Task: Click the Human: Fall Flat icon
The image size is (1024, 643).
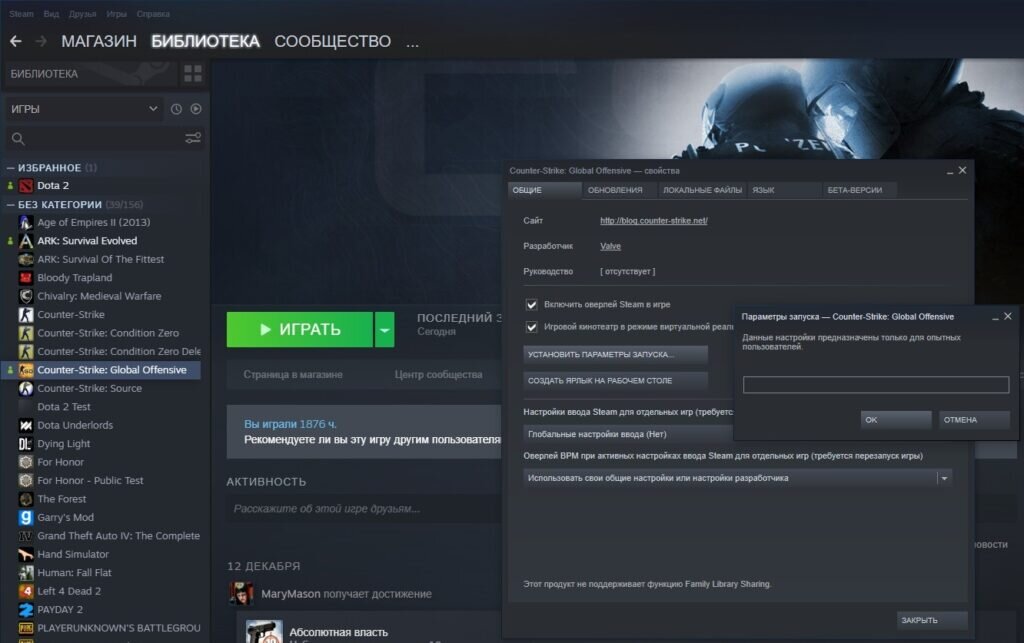Action: point(26,572)
